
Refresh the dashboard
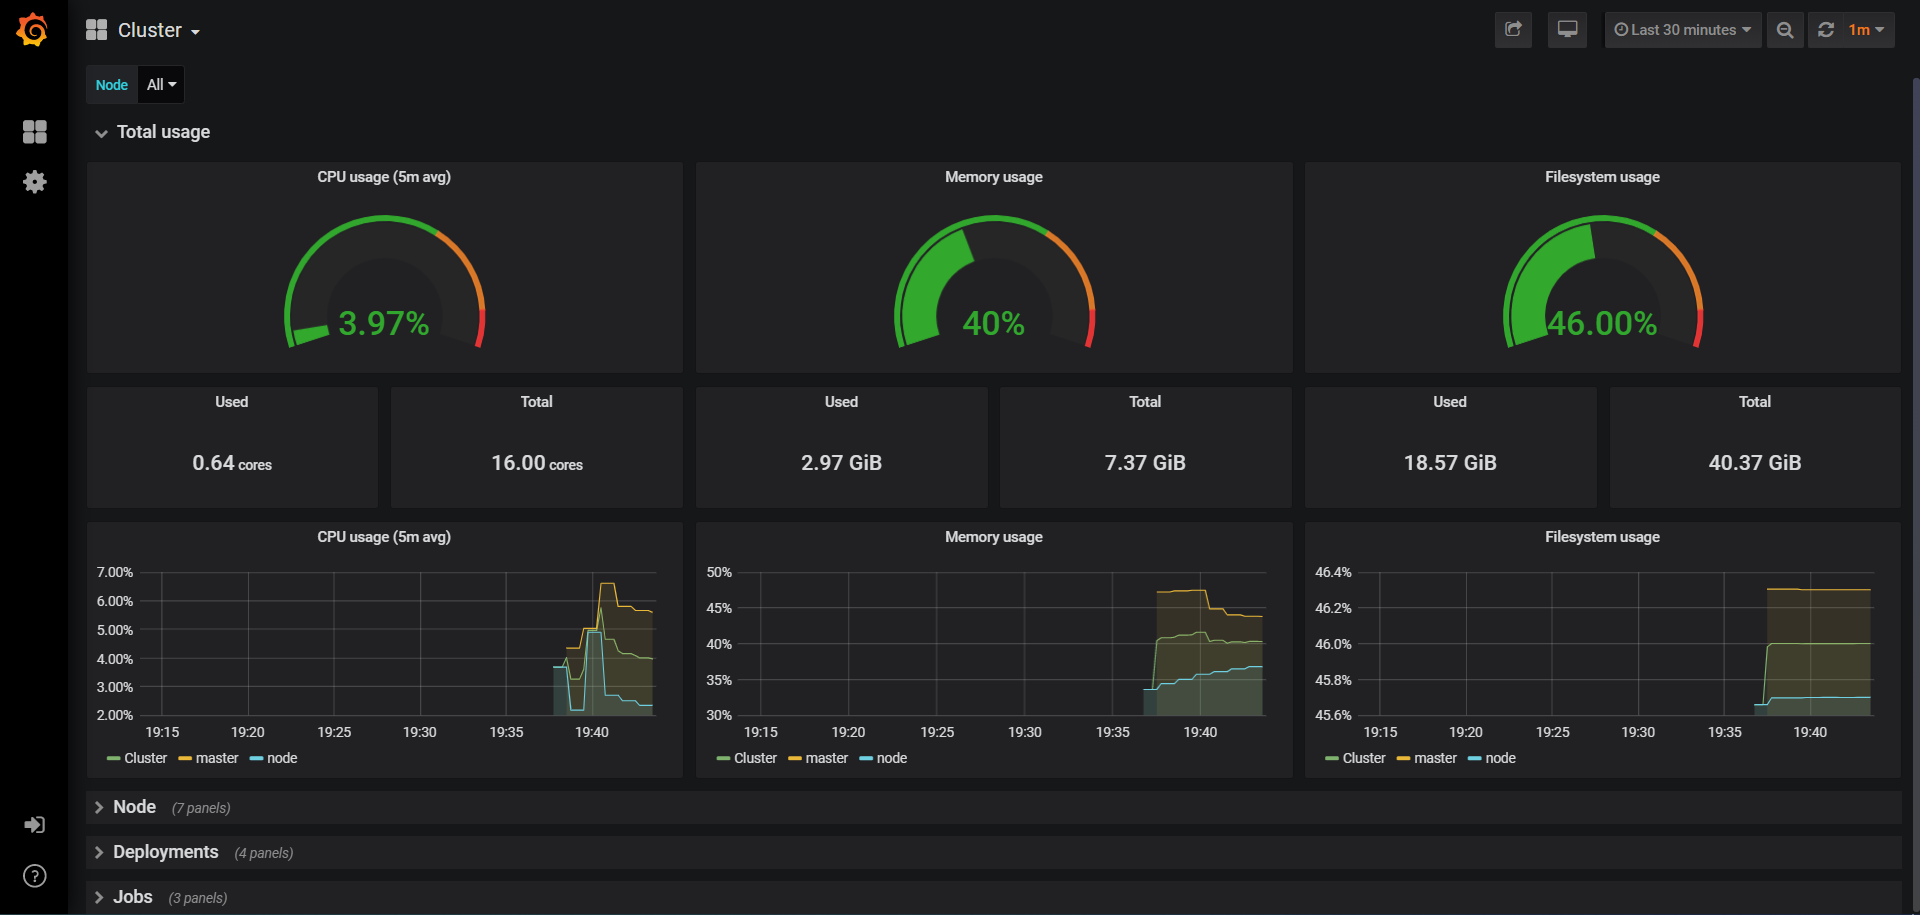coord(1826,30)
